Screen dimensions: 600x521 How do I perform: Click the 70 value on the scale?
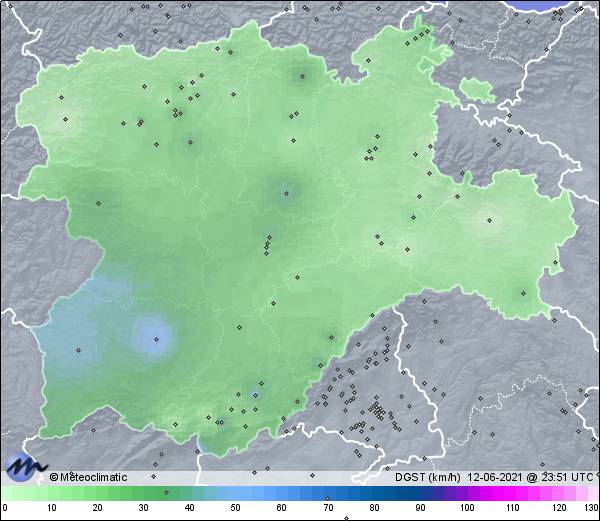pos(328,508)
